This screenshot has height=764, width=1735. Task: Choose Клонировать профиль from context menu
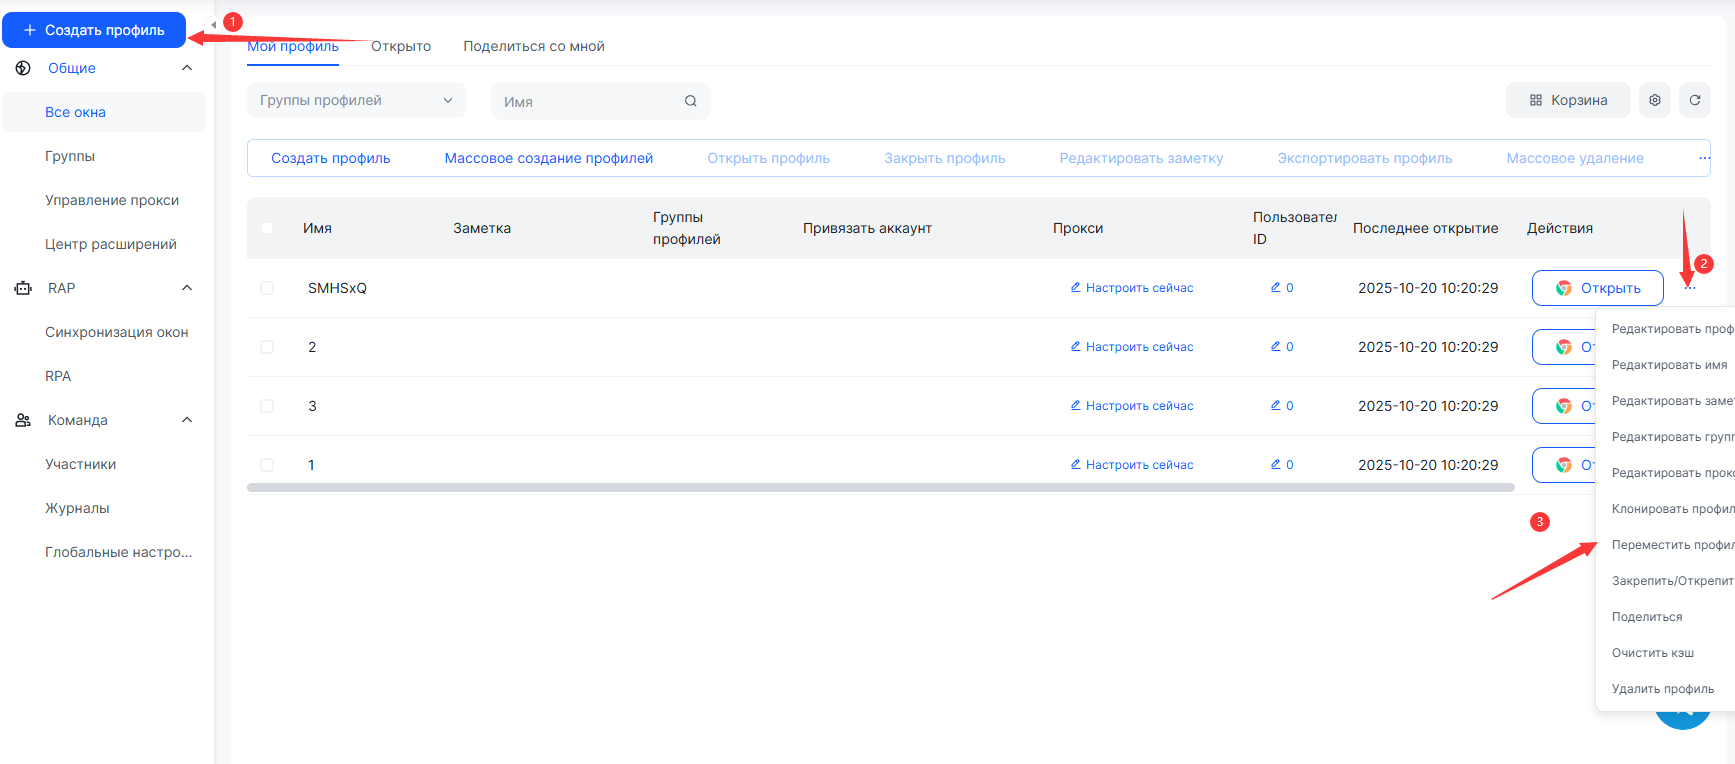coord(1671,509)
